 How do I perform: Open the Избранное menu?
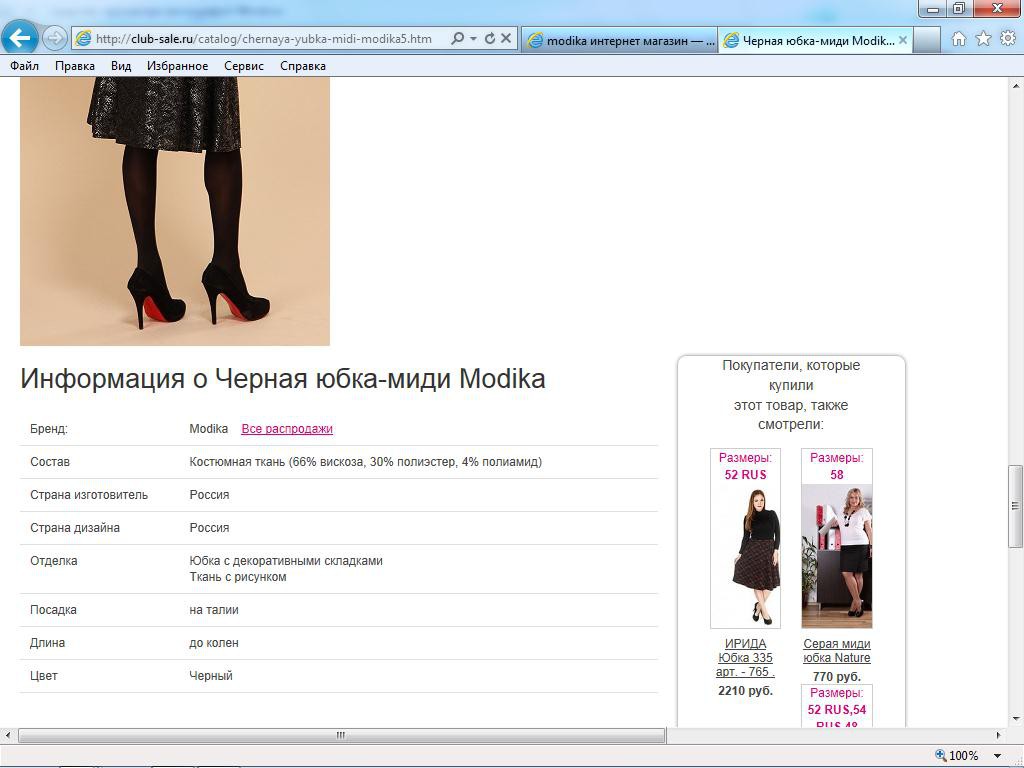tap(177, 66)
